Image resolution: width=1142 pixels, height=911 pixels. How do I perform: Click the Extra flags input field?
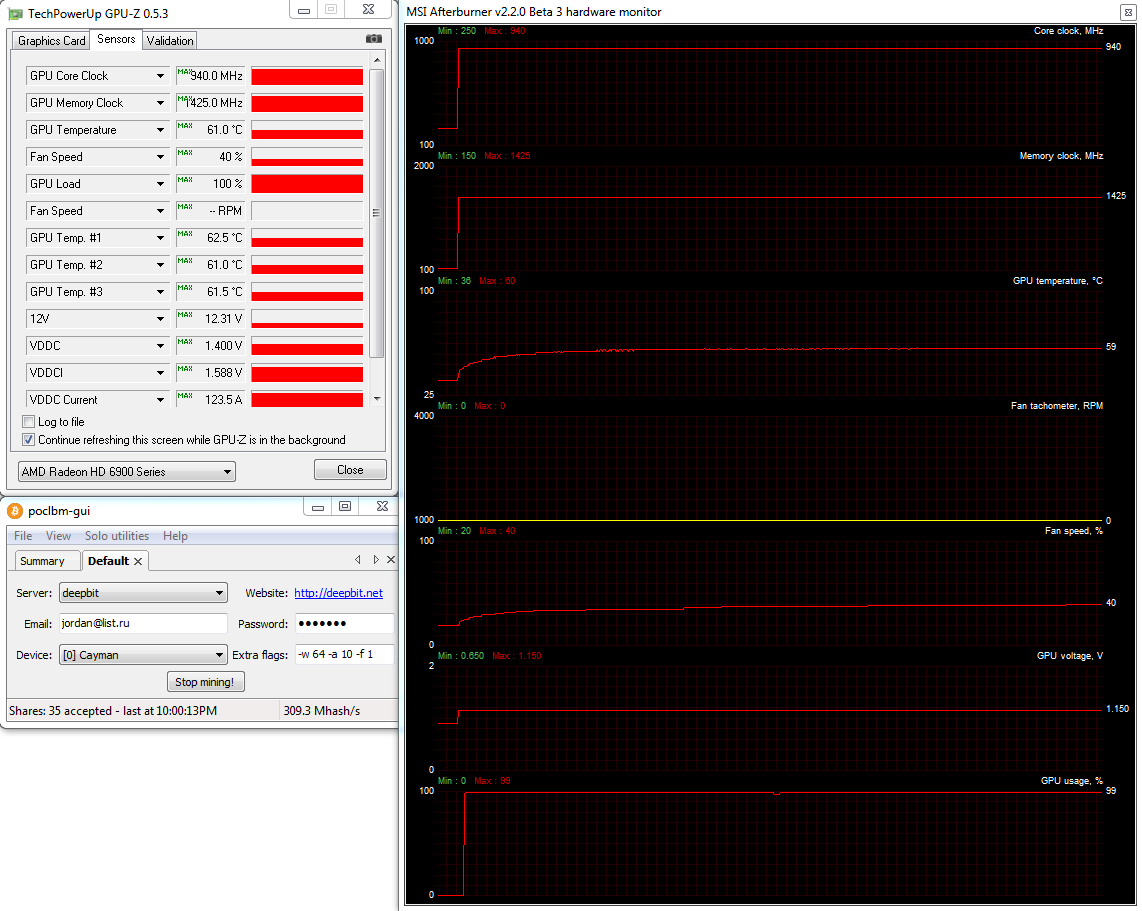(x=344, y=655)
